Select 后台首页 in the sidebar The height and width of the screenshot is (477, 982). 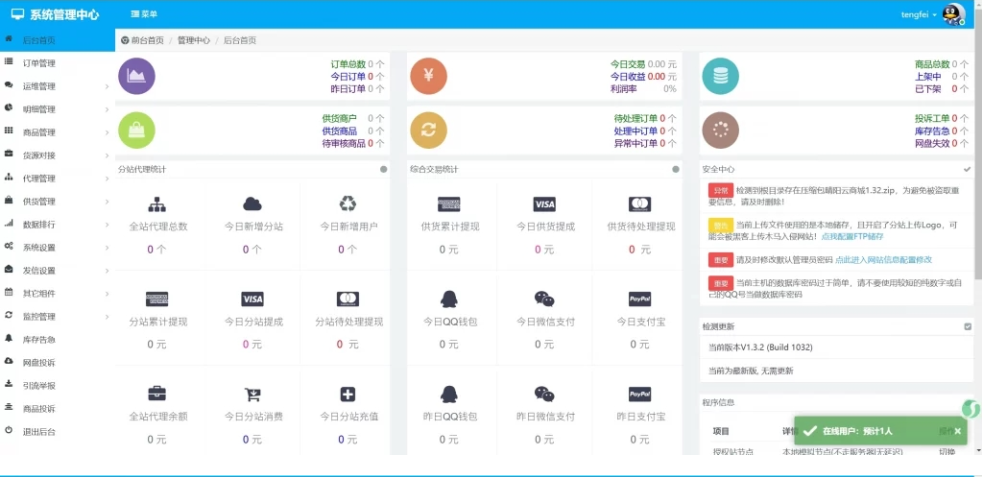coord(58,40)
